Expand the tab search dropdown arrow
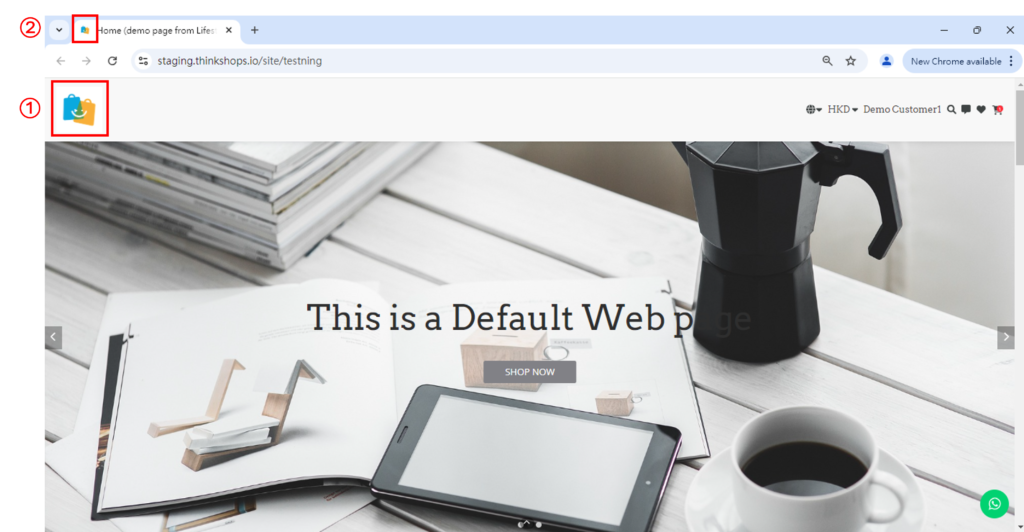The image size is (1024, 532). pos(59,30)
